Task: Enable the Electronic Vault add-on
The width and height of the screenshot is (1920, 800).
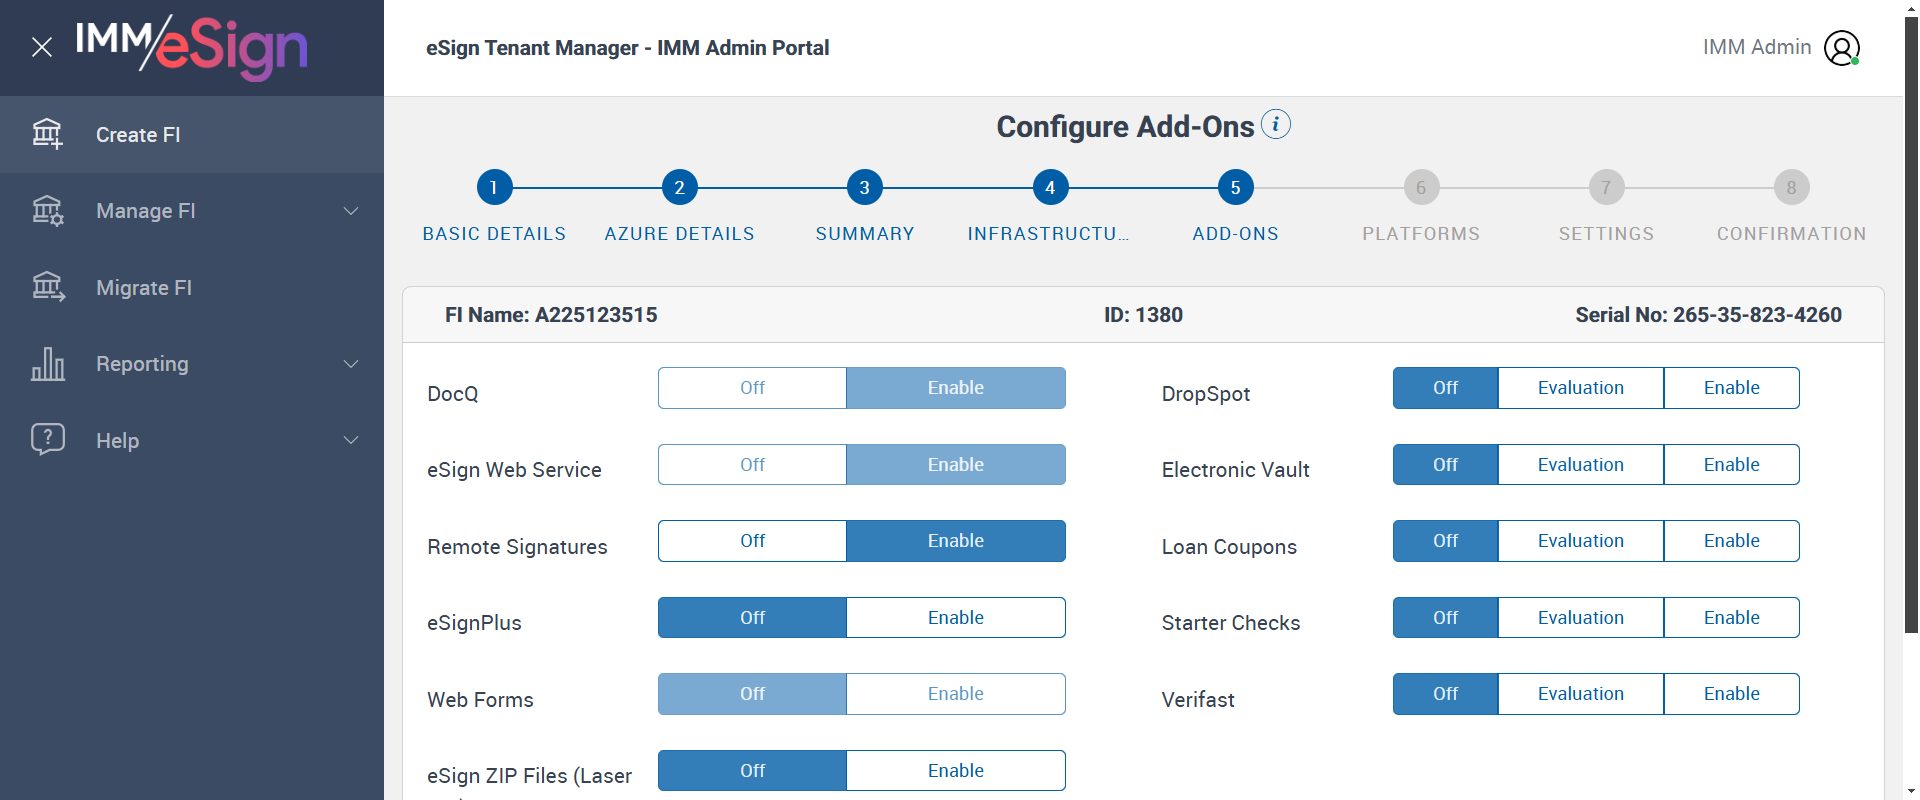Action: [1731, 465]
